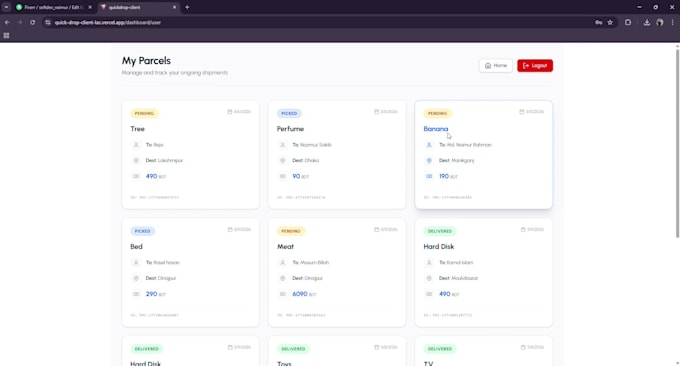Close the quickdrop-client tab
680x366 pixels.
coord(174,7)
